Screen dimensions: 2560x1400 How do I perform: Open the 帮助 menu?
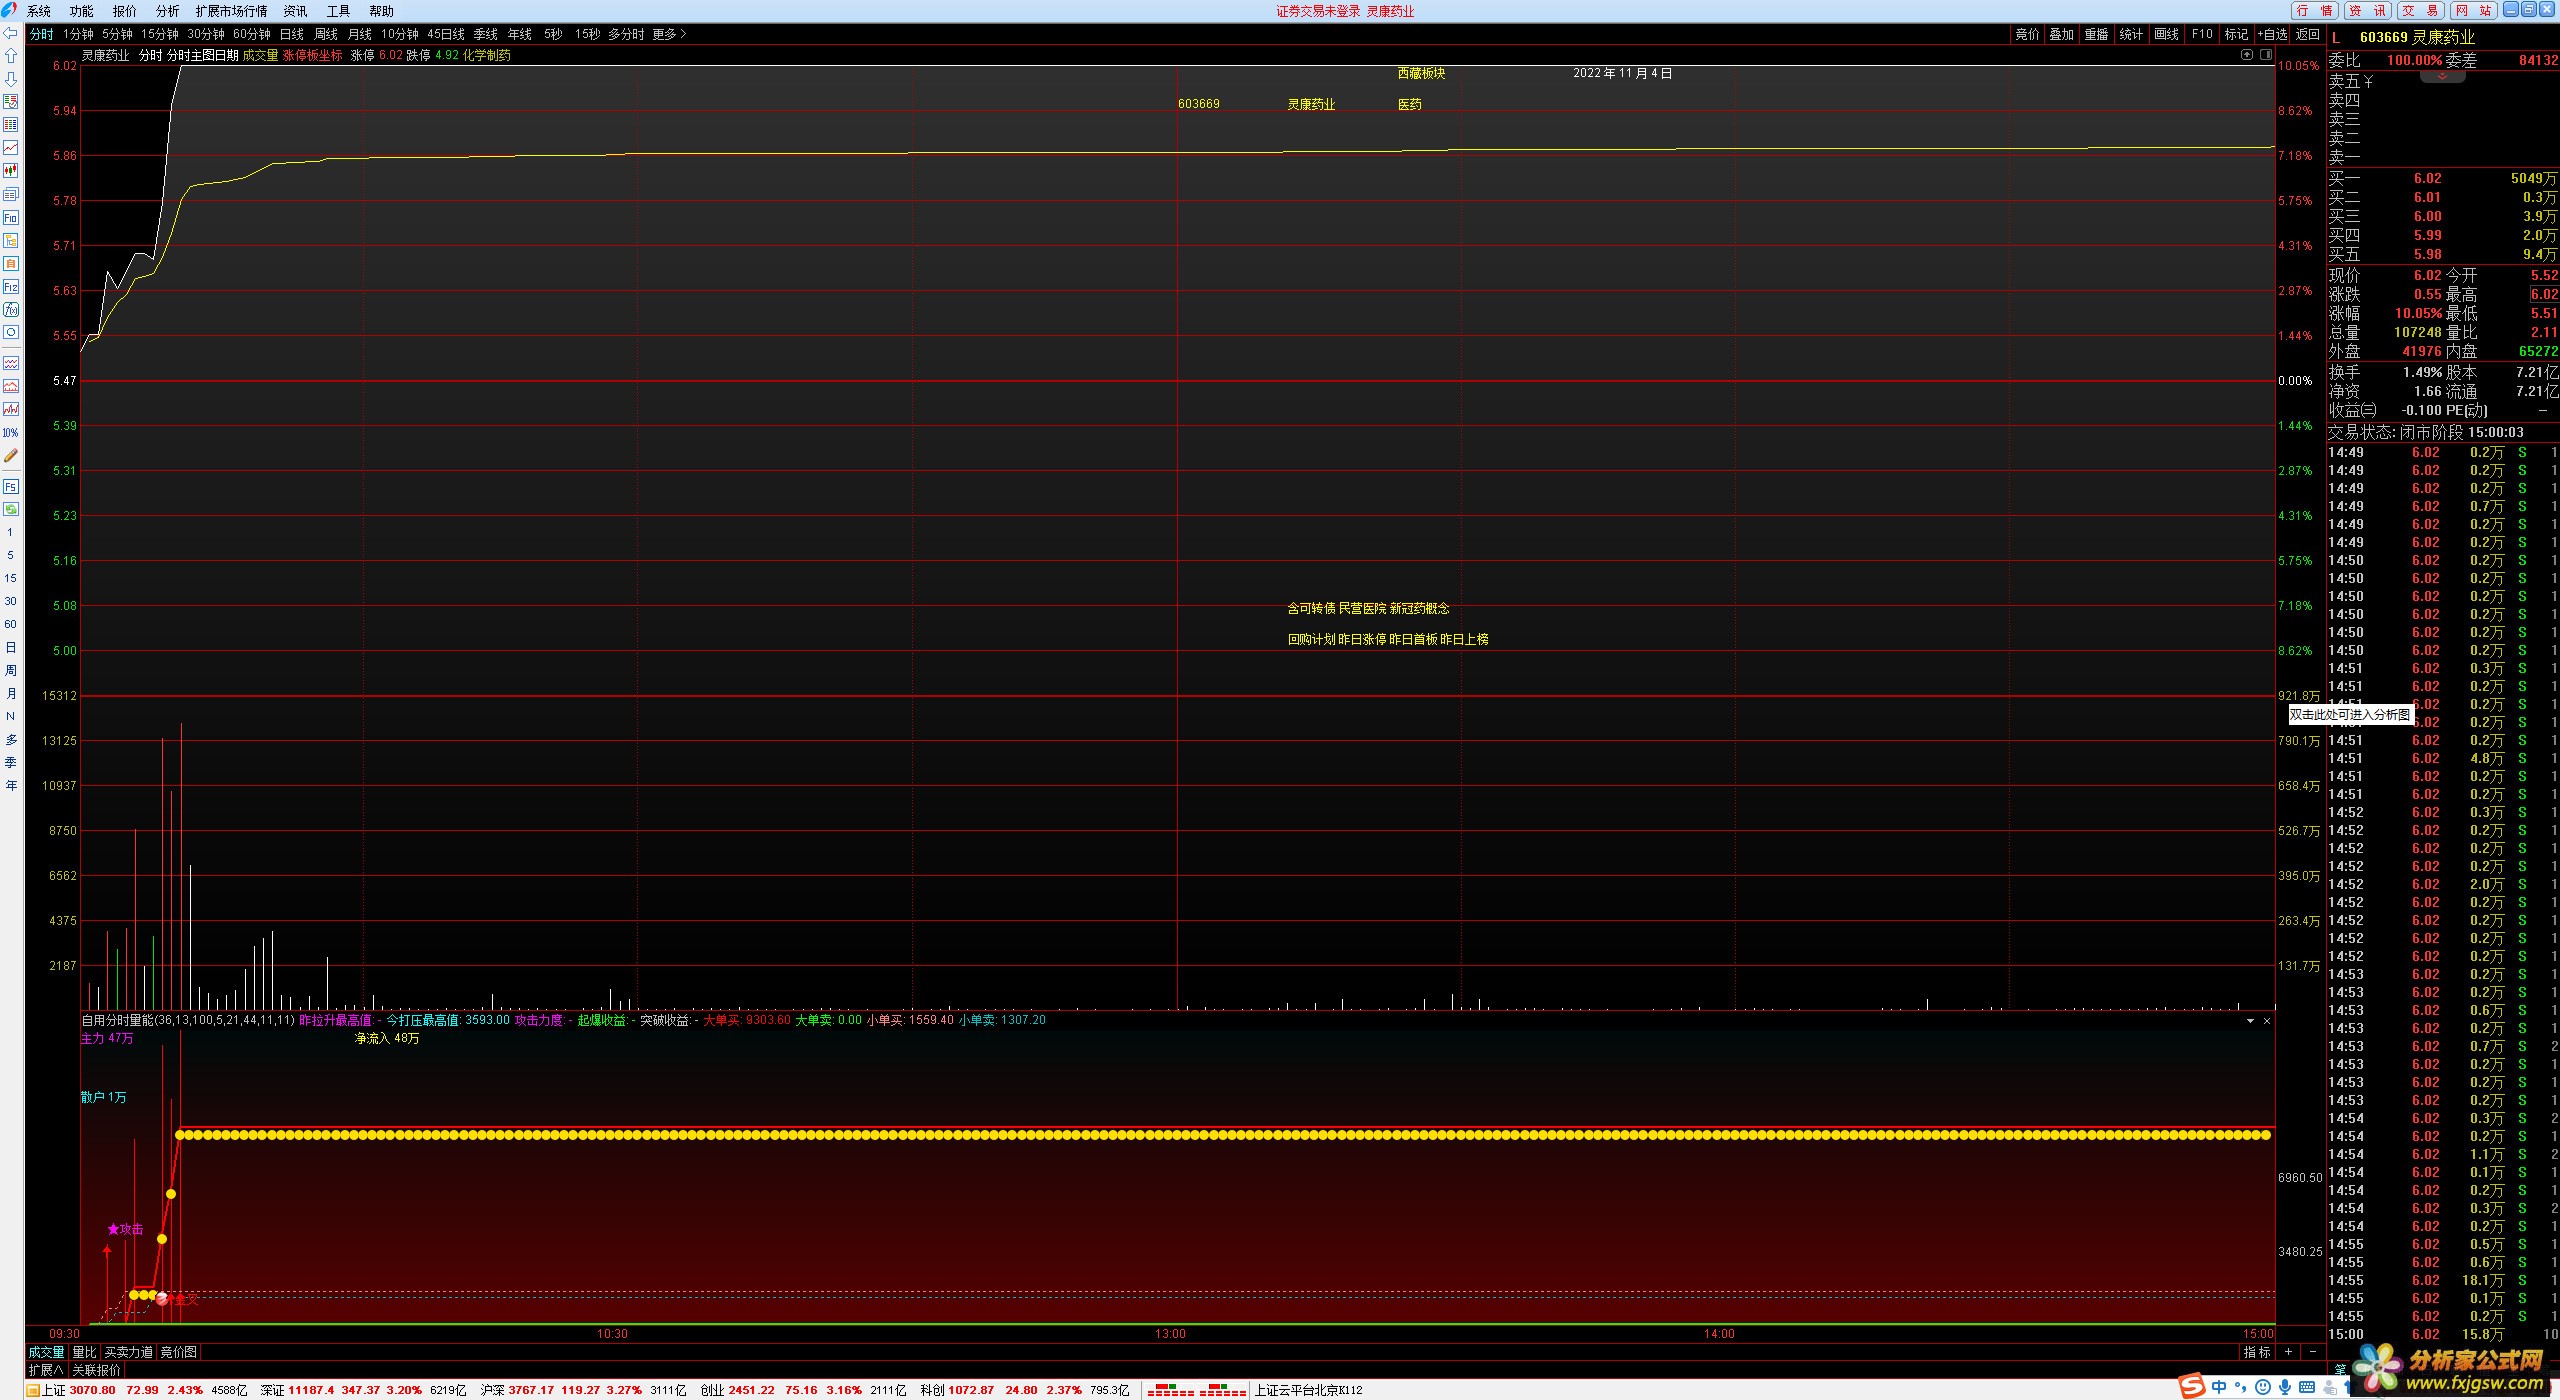tap(381, 11)
